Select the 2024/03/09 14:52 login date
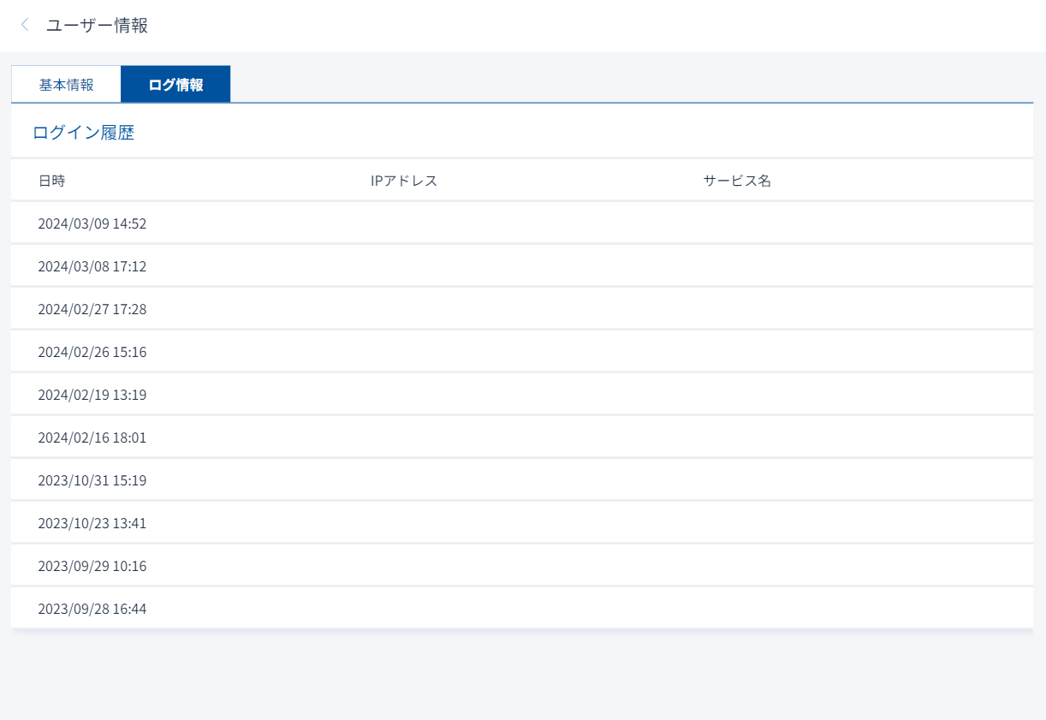Screen dimensions: 1046x720 pos(92,224)
